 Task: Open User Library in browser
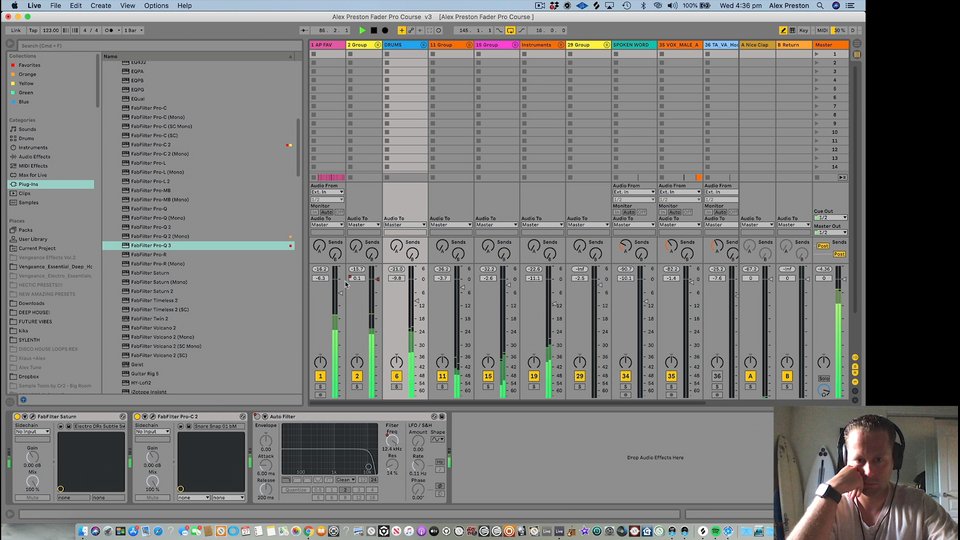click(x=32, y=239)
